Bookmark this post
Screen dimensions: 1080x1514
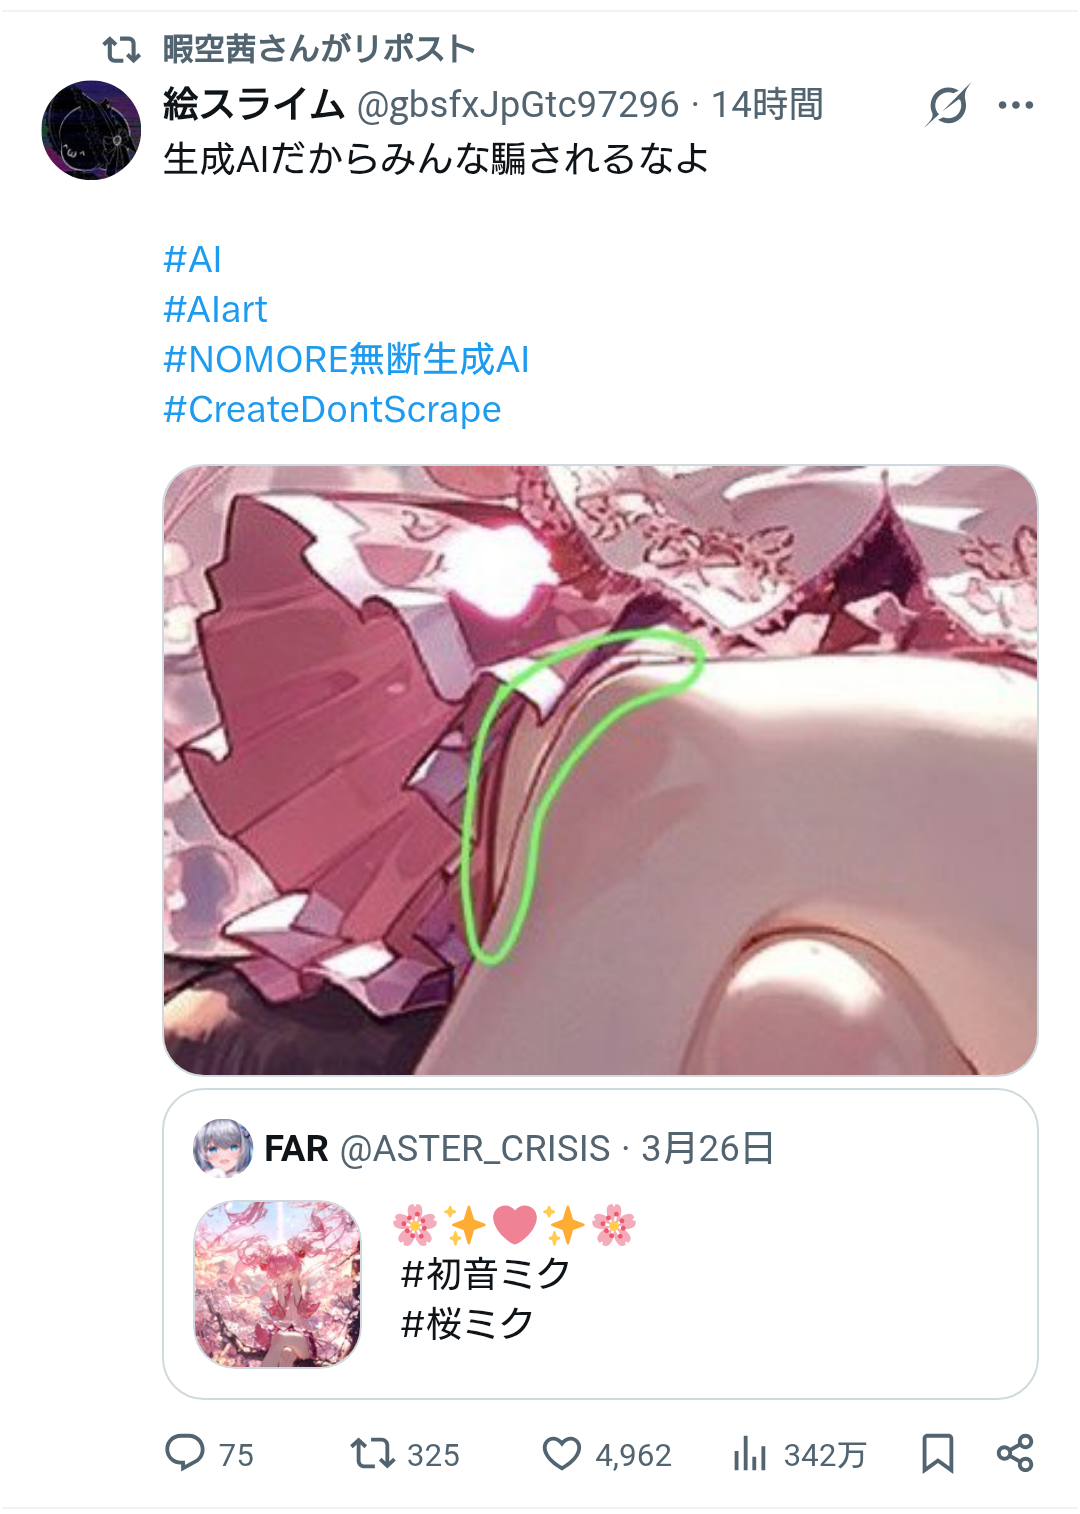pos(937,1453)
